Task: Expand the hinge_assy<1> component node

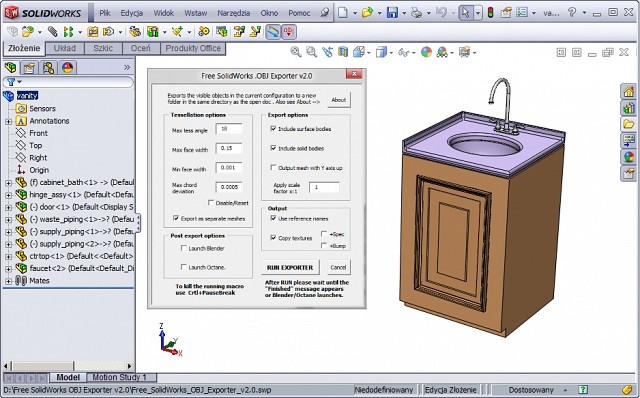Action: (8, 195)
